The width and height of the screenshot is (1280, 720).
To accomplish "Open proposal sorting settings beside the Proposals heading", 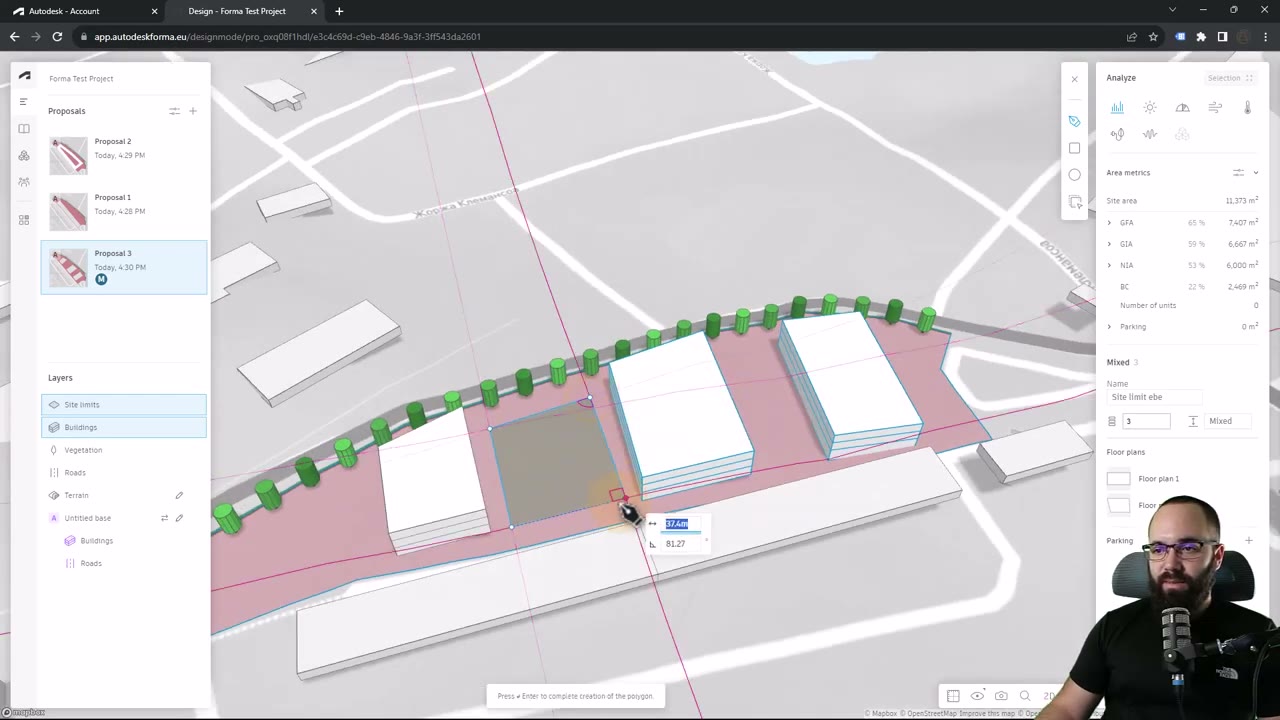I will pyautogui.click(x=174, y=111).
